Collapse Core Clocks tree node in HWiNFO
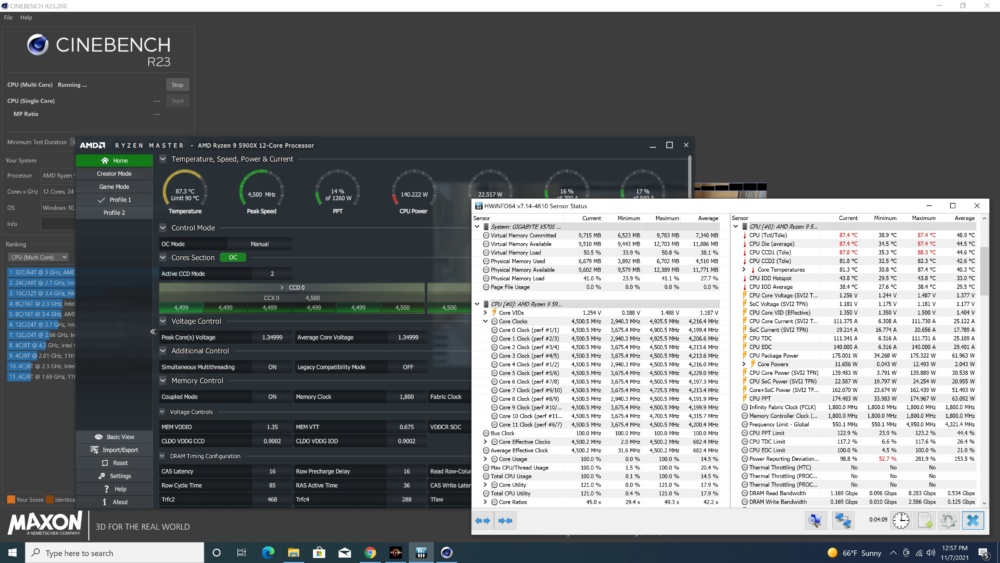Viewport: 1000px width, 563px height. [485, 321]
